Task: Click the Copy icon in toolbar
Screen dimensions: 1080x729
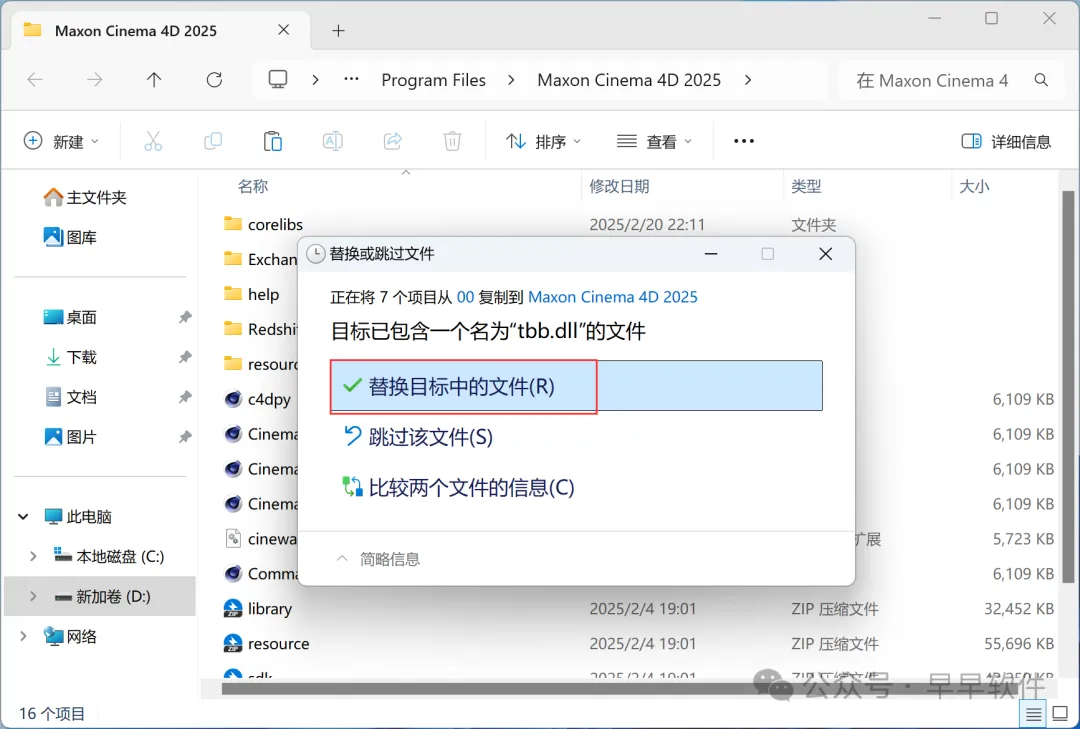Action: pos(213,141)
